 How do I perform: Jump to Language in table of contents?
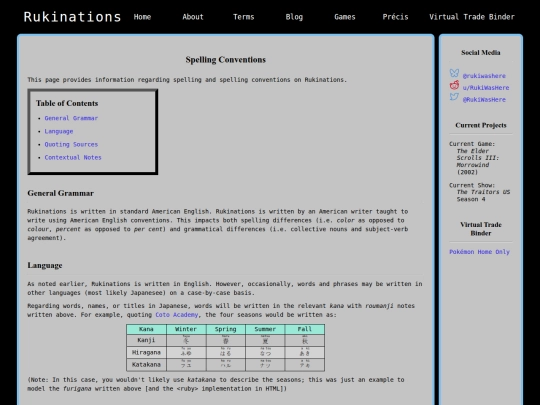(59, 131)
